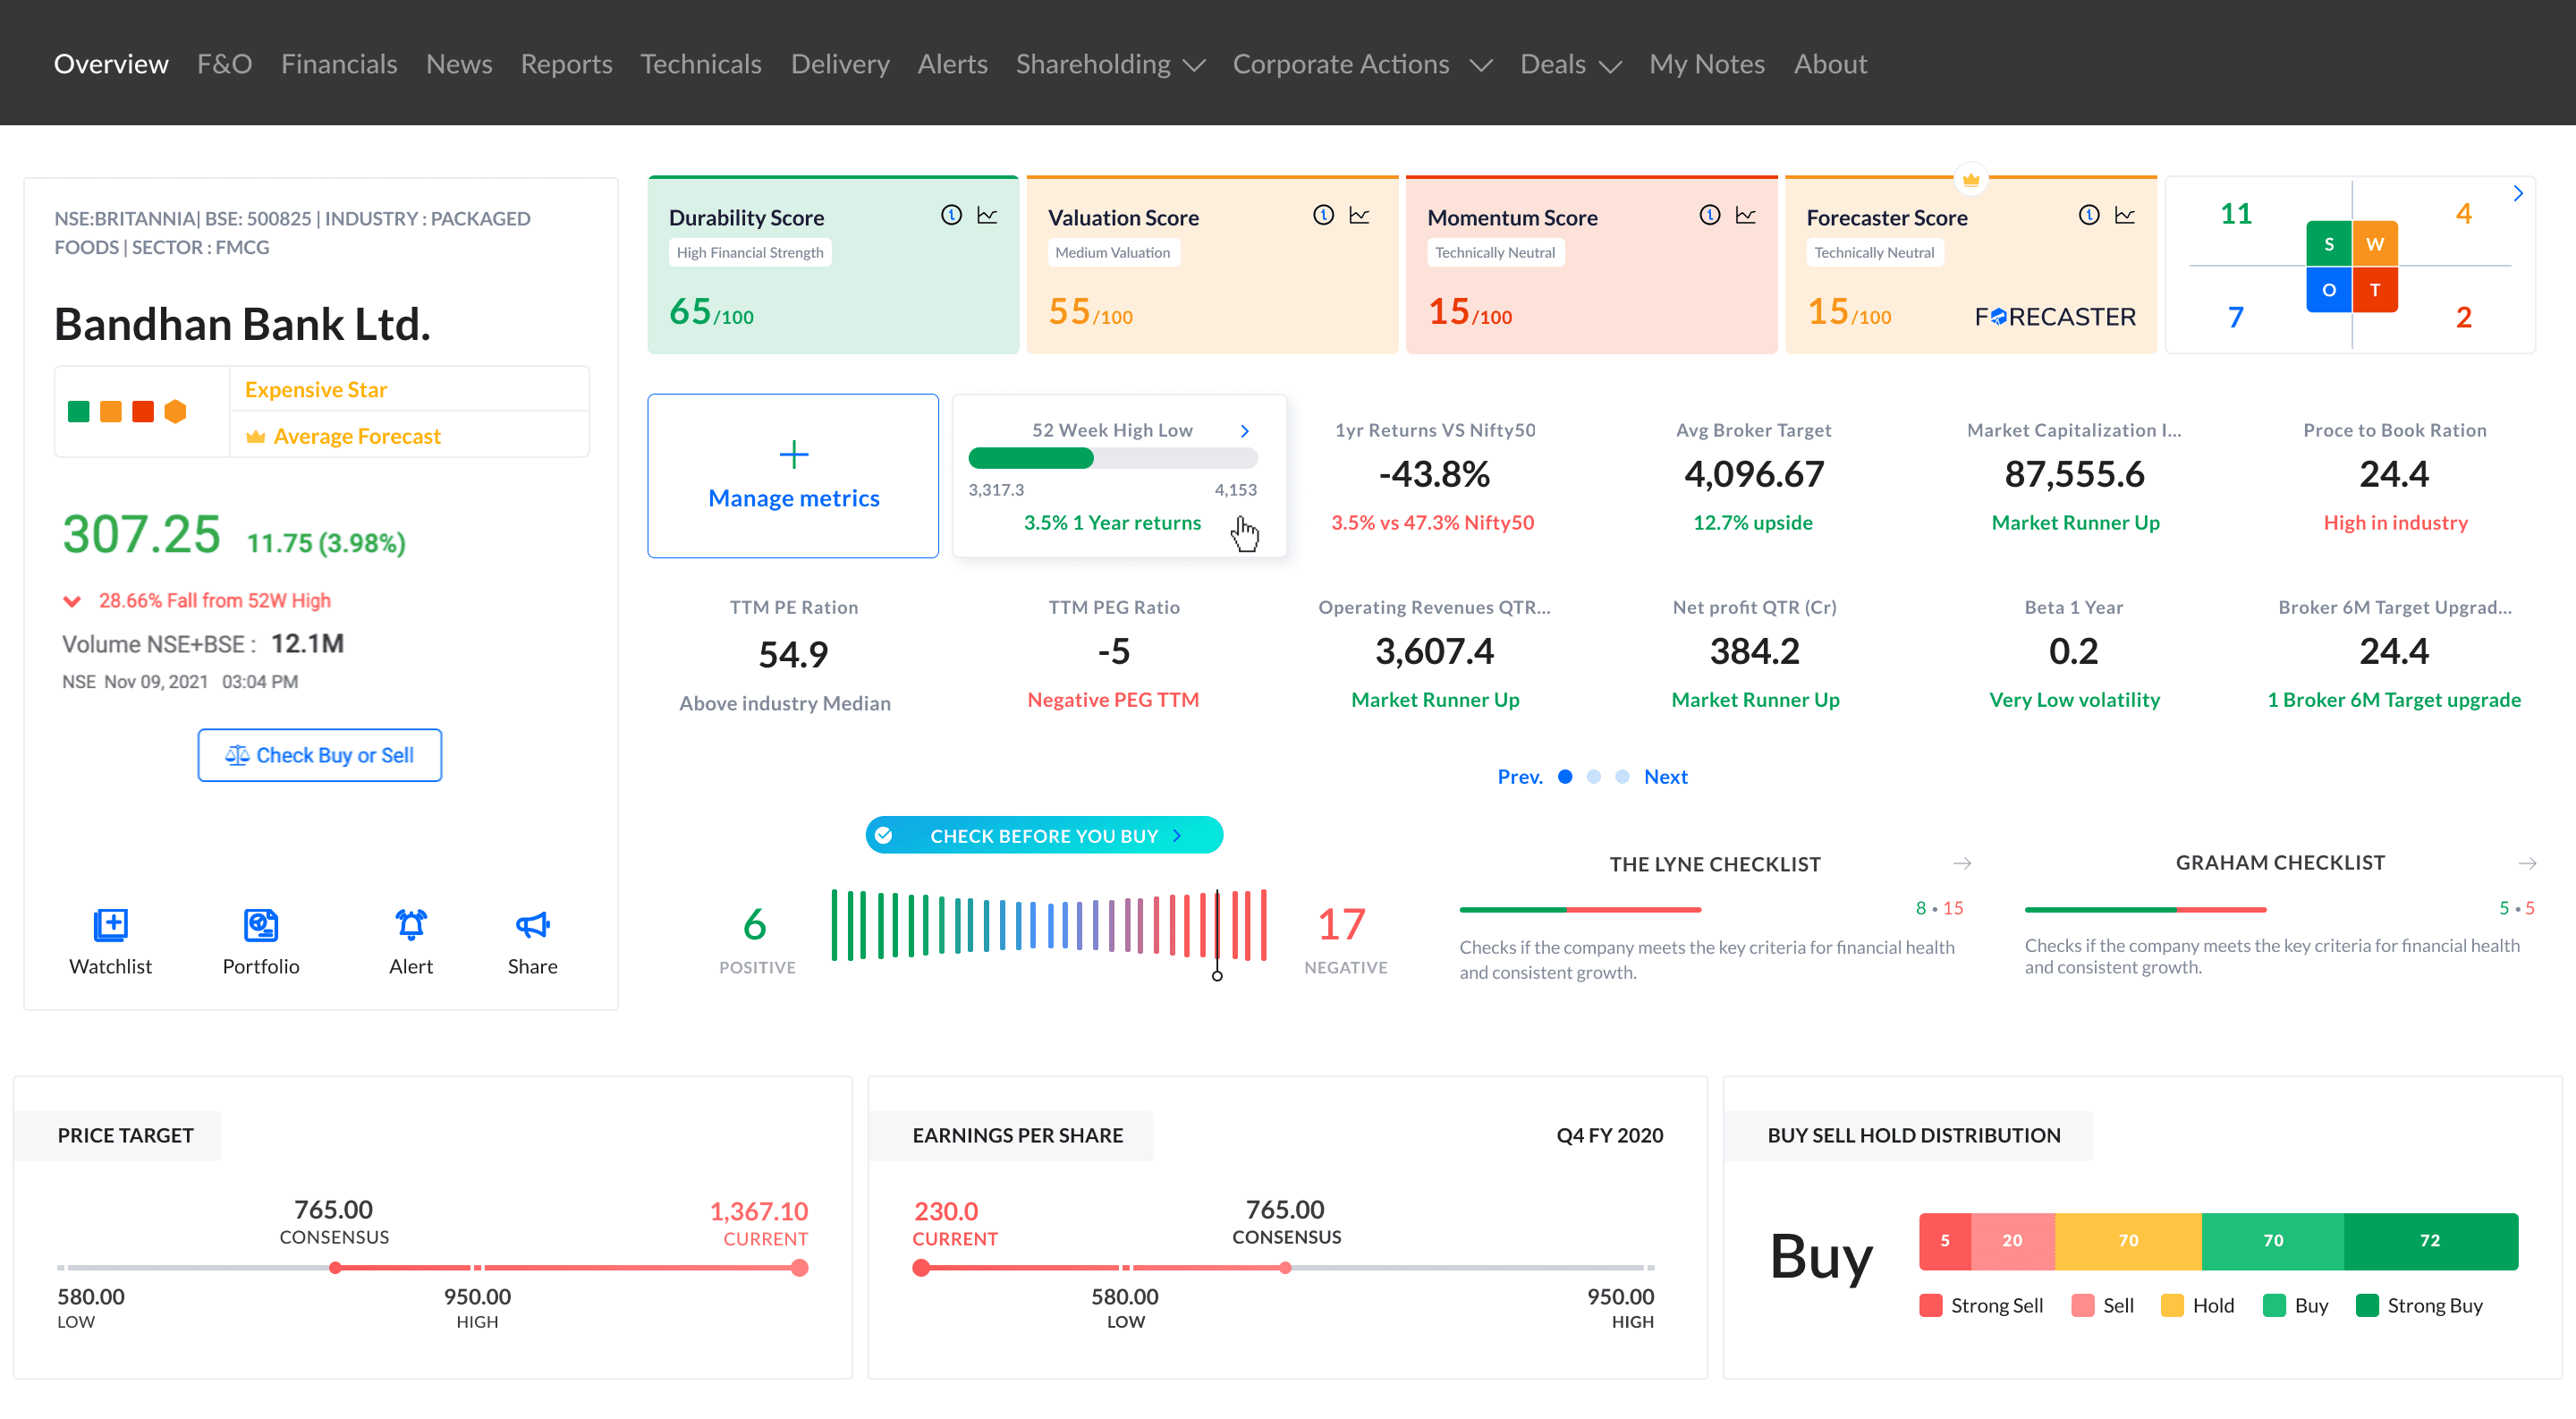Click the Forecaster Score info icon
The image size is (2576, 1419).
click(x=2089, y=215)
